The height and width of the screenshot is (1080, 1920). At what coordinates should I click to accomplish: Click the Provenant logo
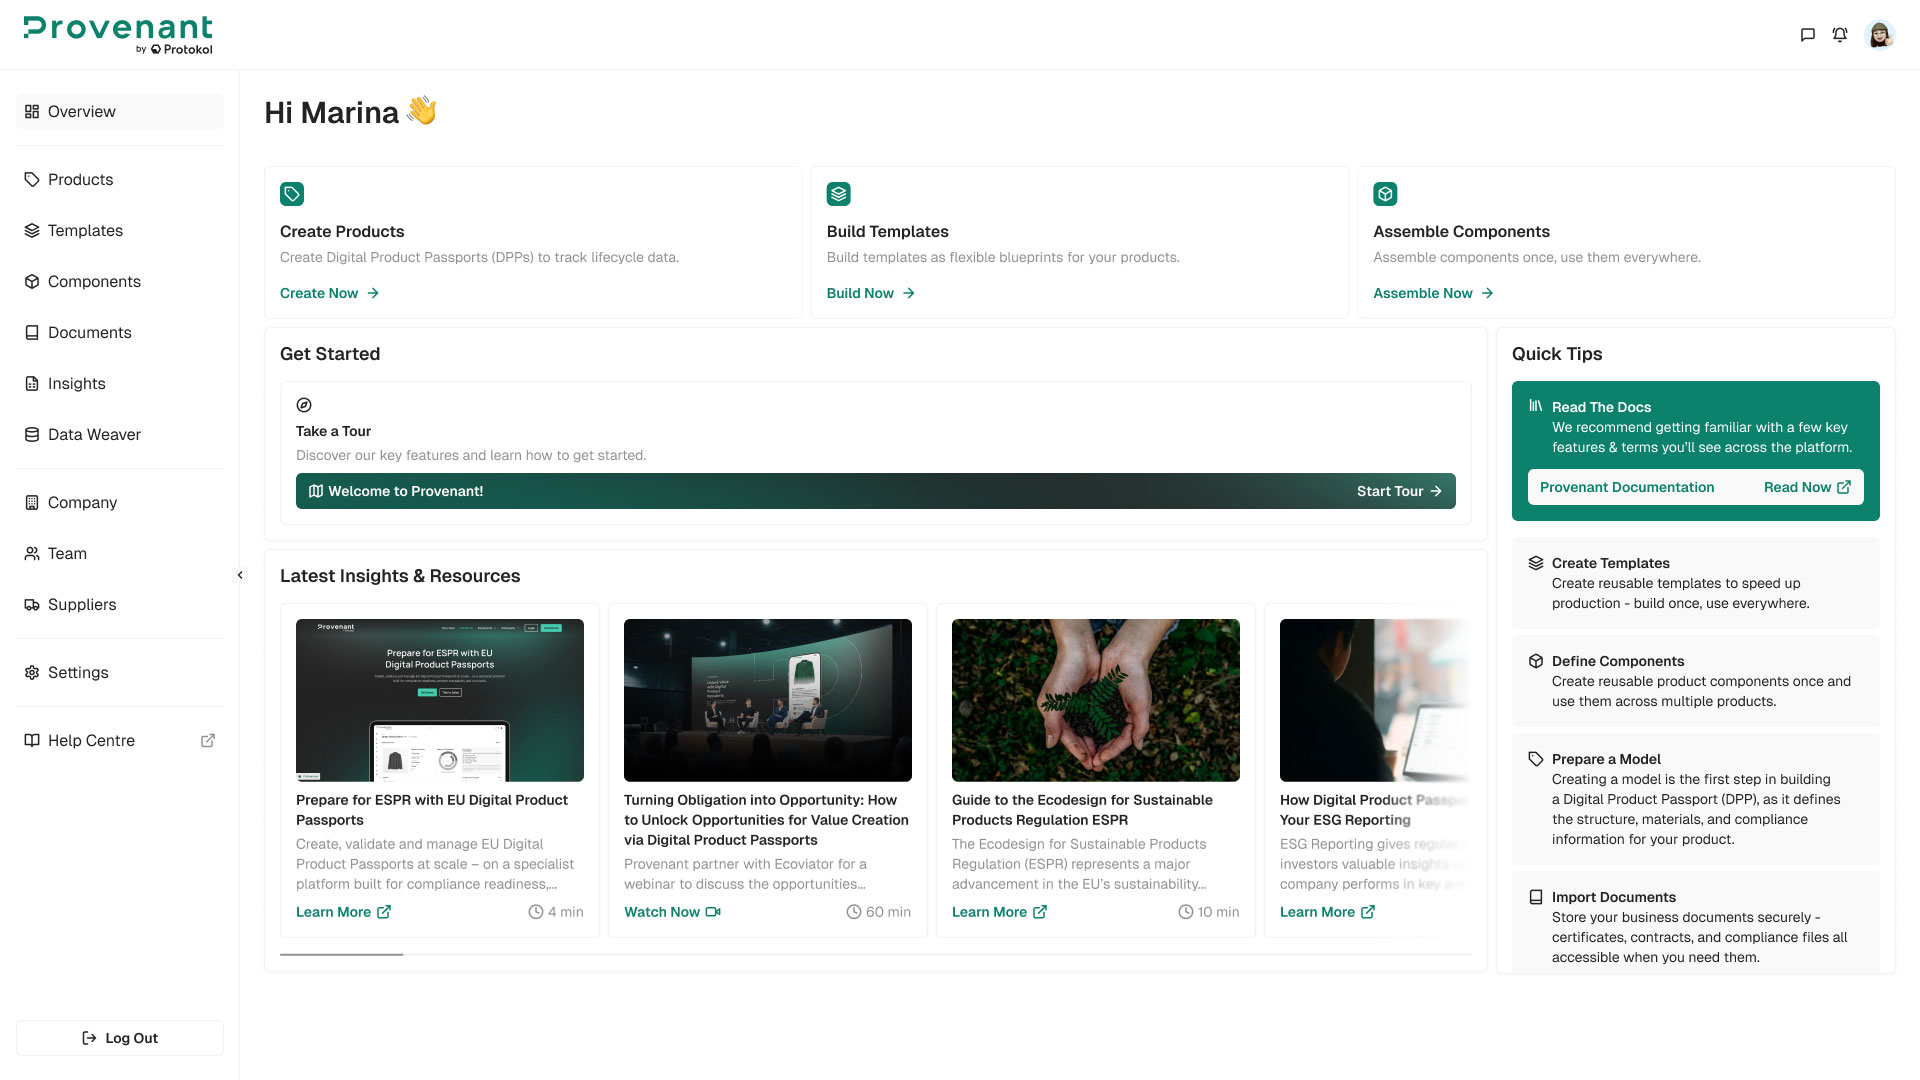point(118,35)
